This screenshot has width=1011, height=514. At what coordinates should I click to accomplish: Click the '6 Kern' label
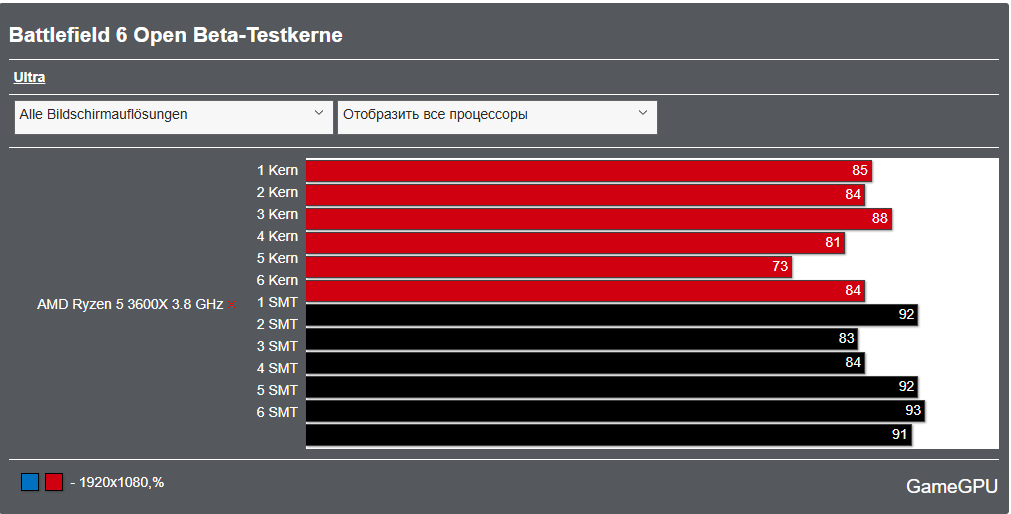click(x=277, y=281)
